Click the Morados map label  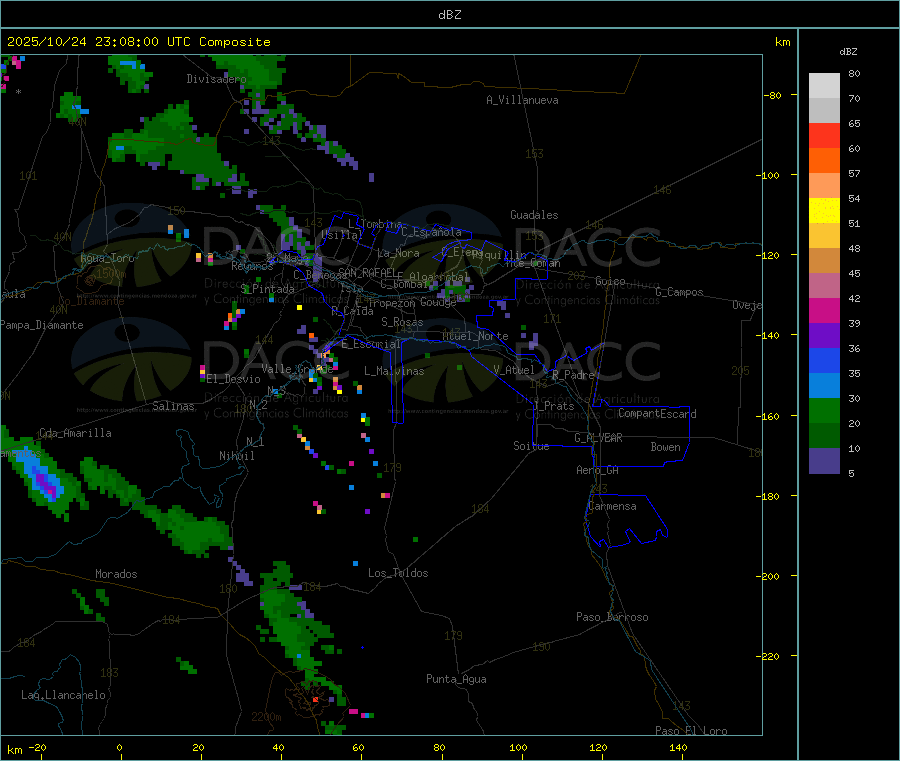click(117, 574)
